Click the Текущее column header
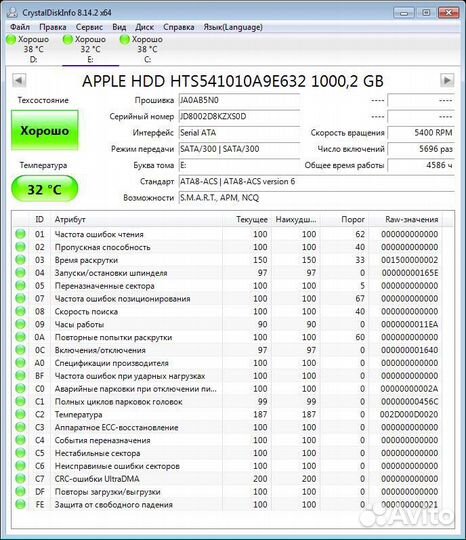 click(247, 219)
